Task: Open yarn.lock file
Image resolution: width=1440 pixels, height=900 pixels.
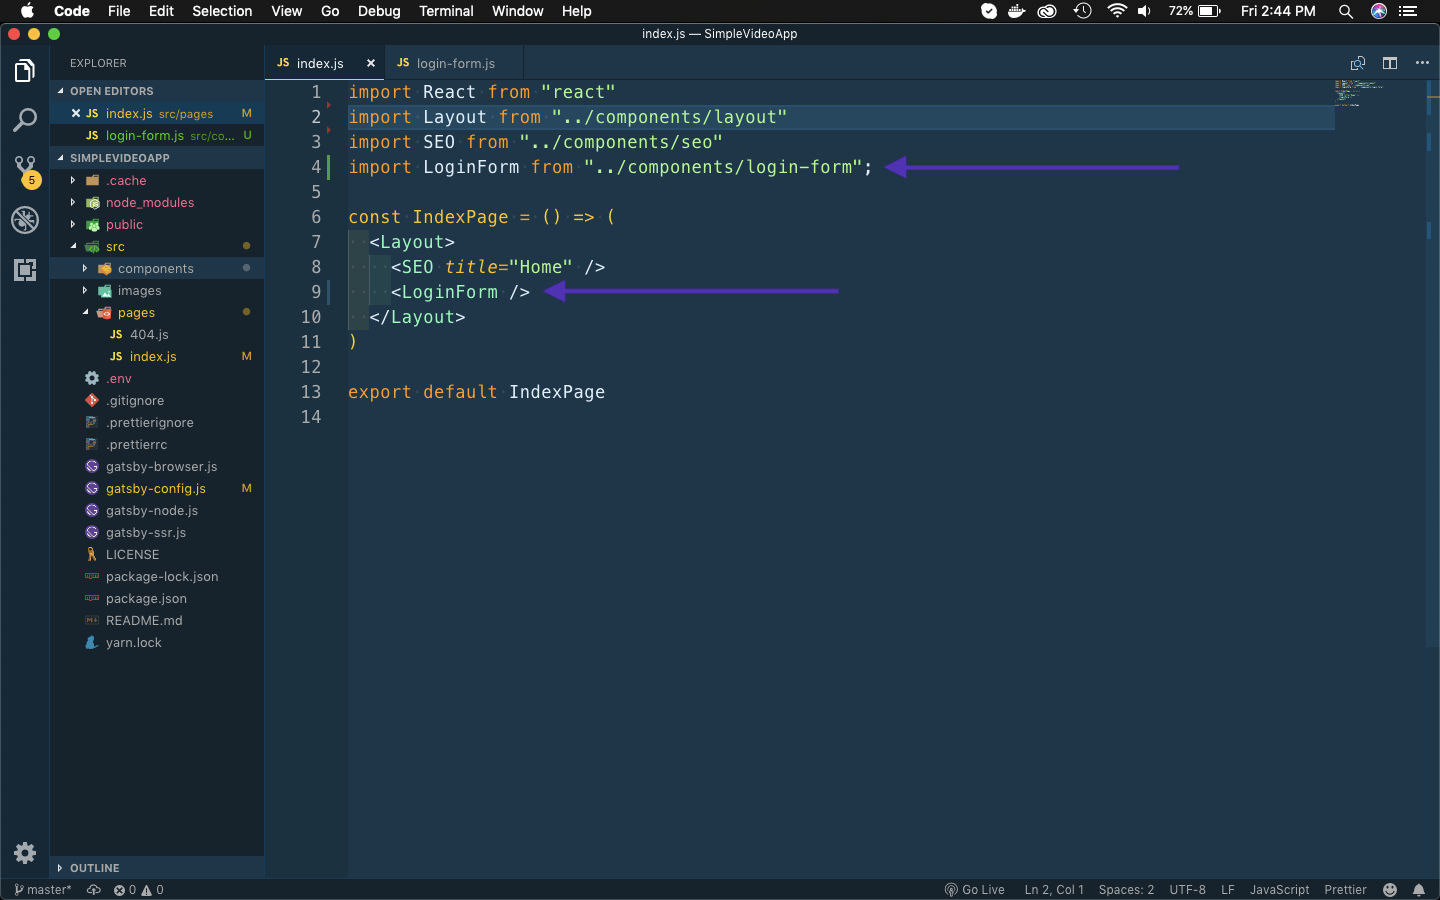Action: click(x=157, y=643)
